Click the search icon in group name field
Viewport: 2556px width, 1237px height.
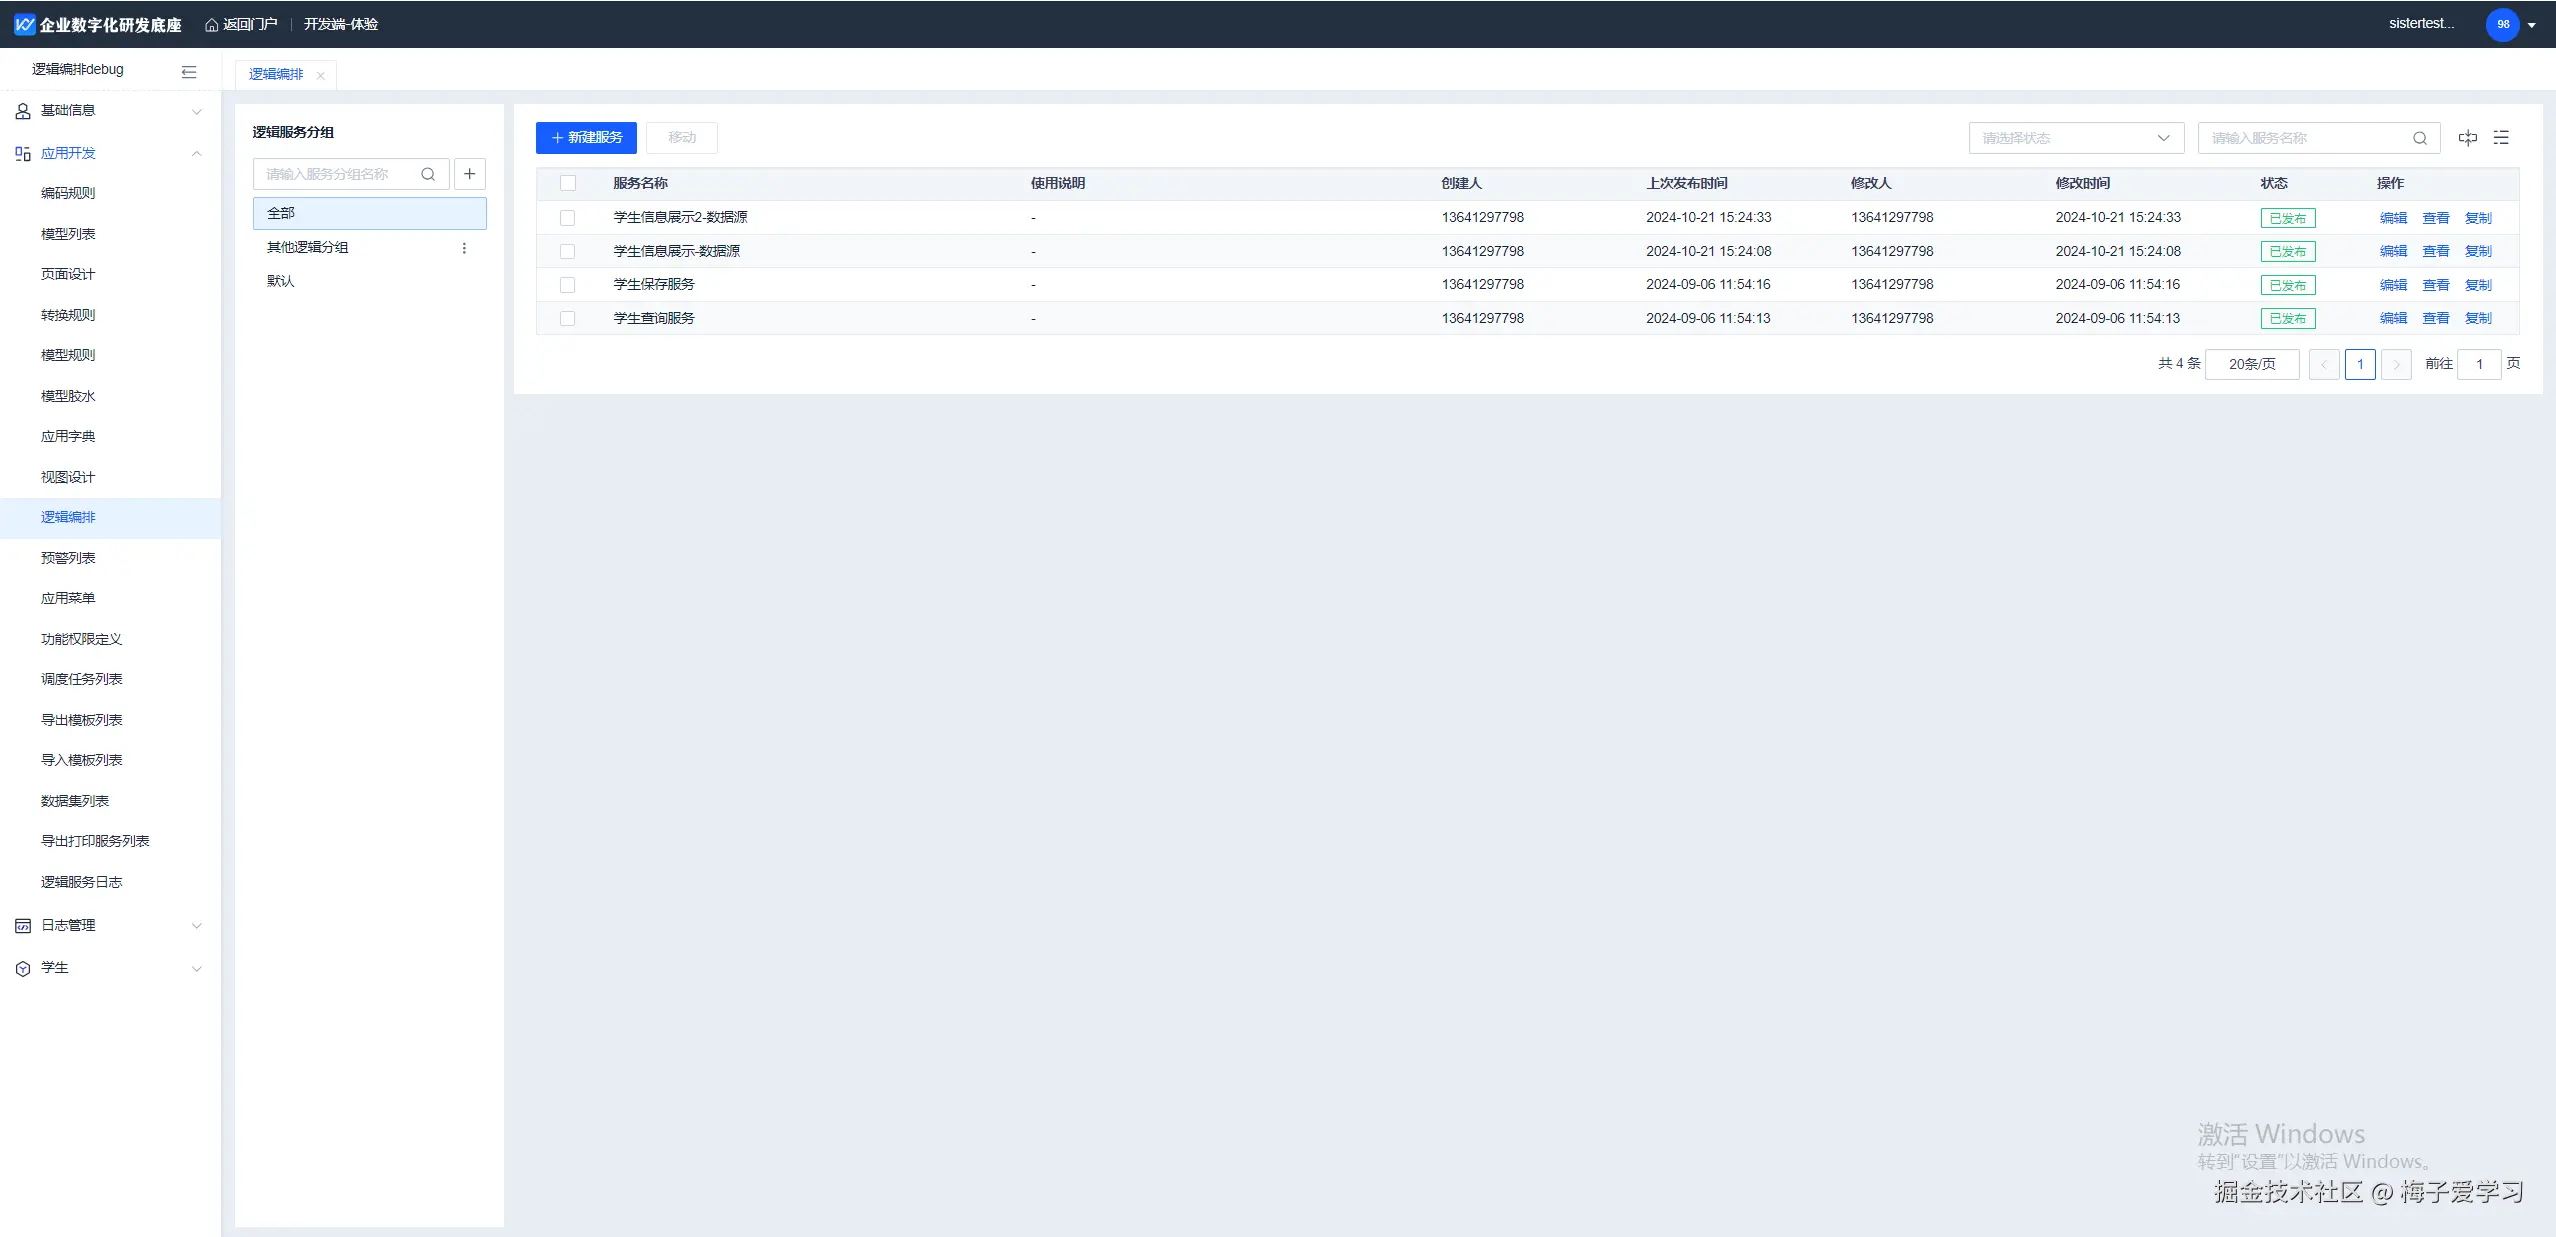pyautogui.click(x=428, y=174)
